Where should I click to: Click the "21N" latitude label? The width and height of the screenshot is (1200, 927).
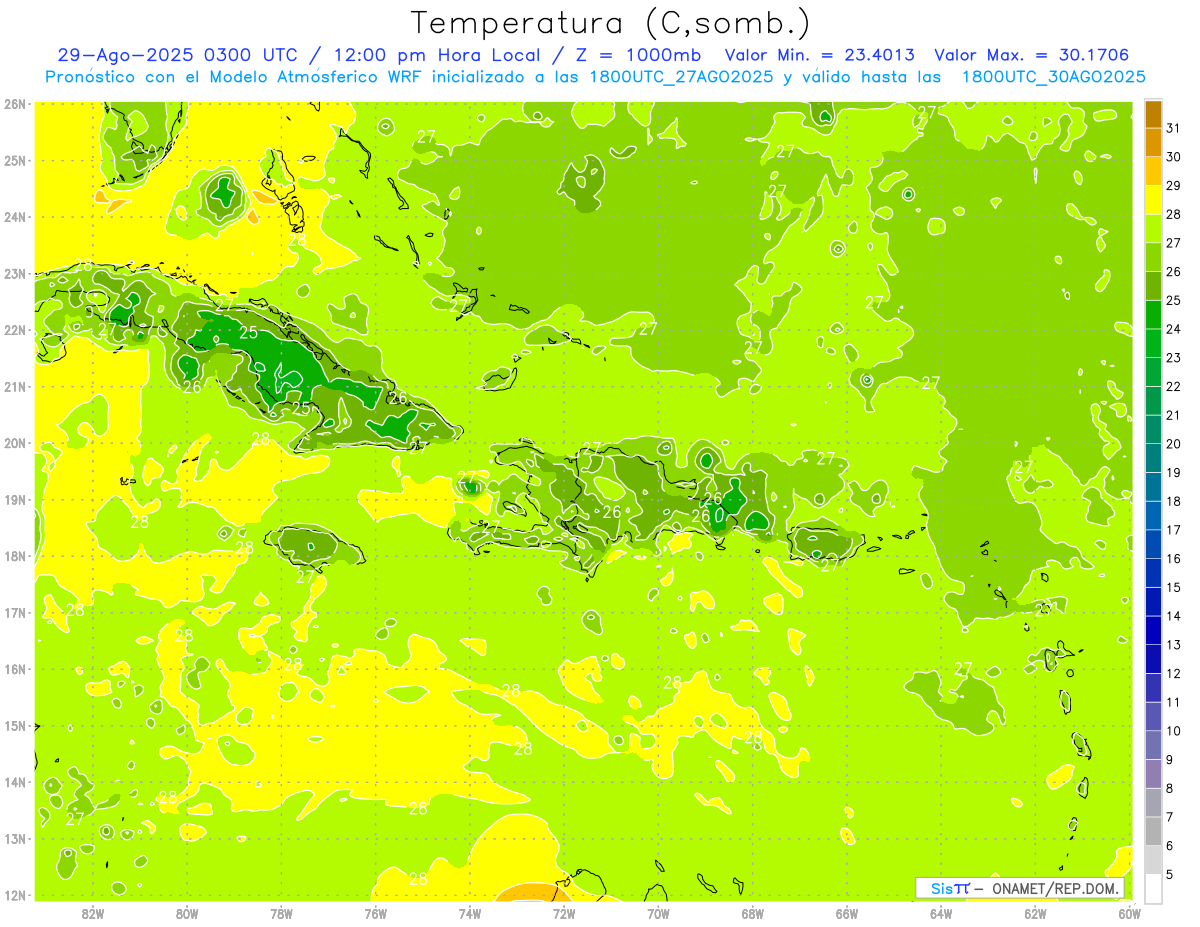click(14, 386)
